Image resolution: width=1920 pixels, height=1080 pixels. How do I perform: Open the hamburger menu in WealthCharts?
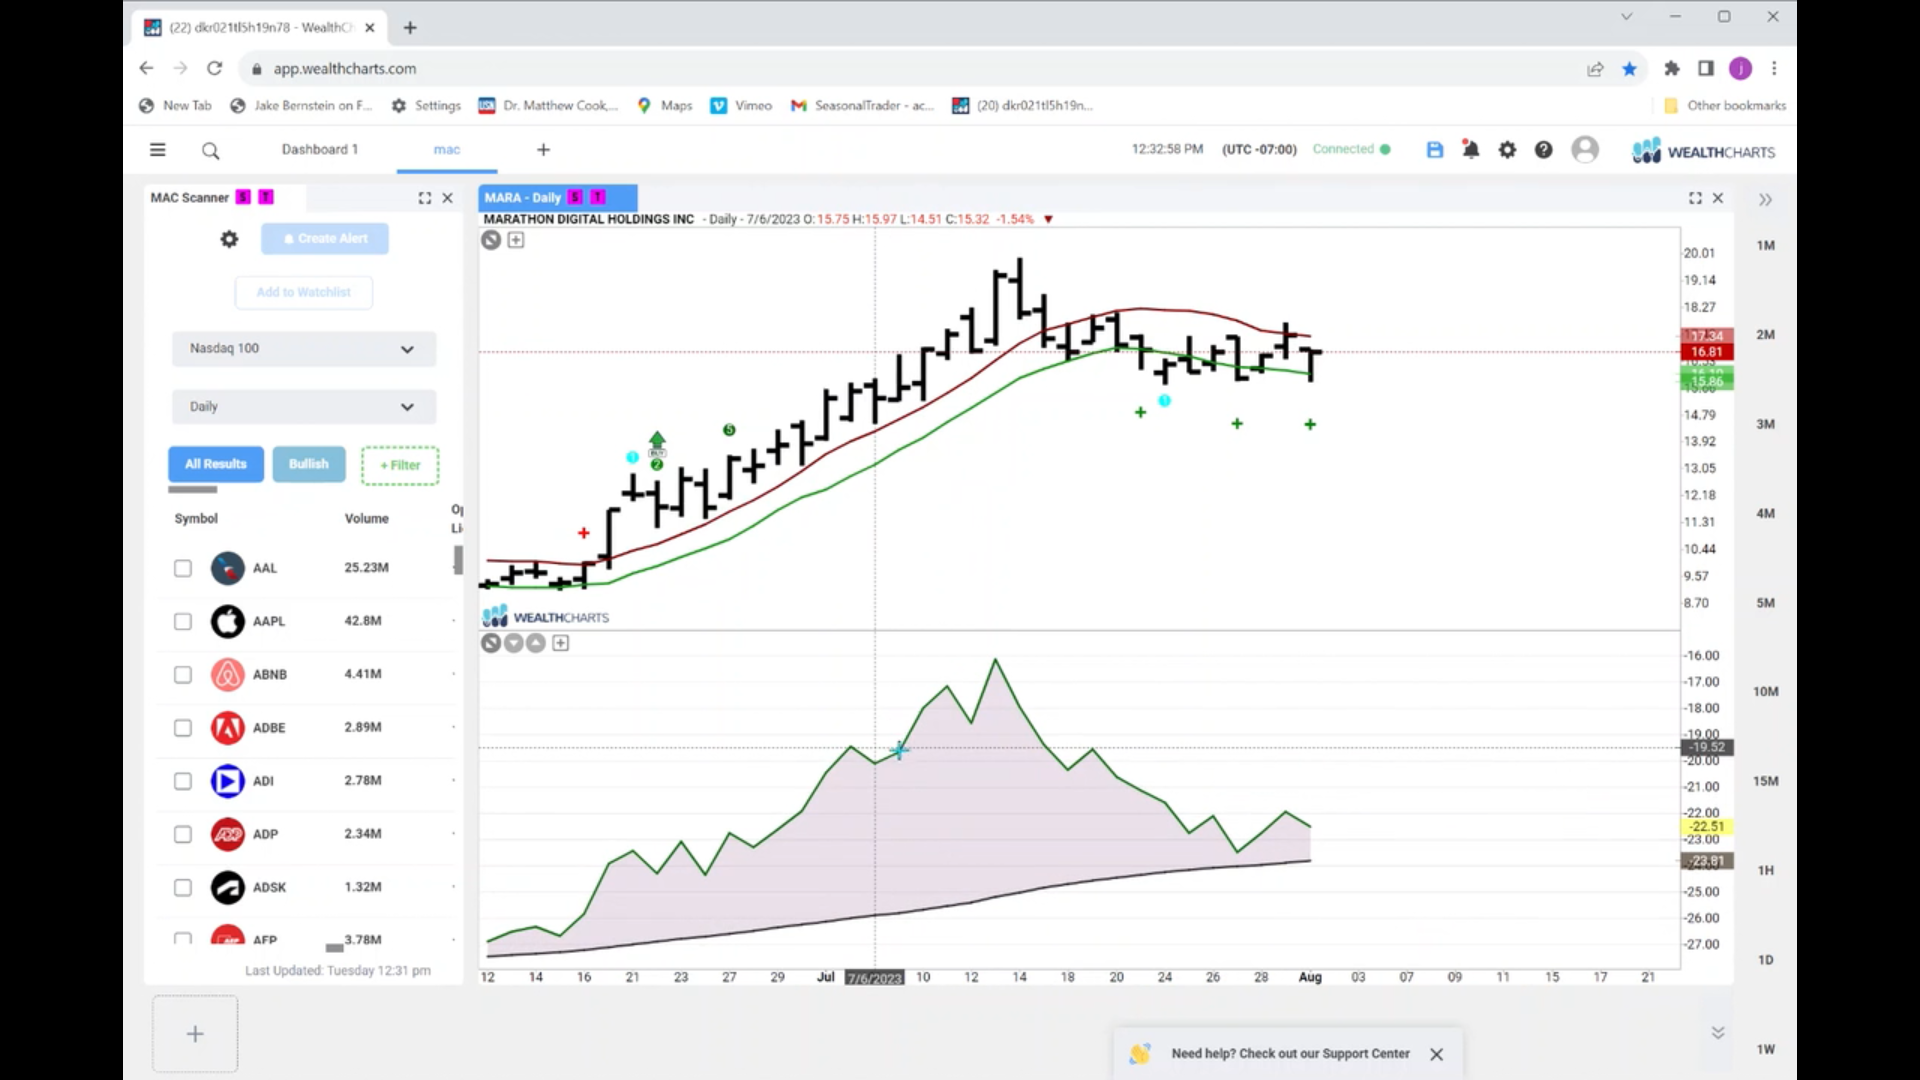click(157, 150)
